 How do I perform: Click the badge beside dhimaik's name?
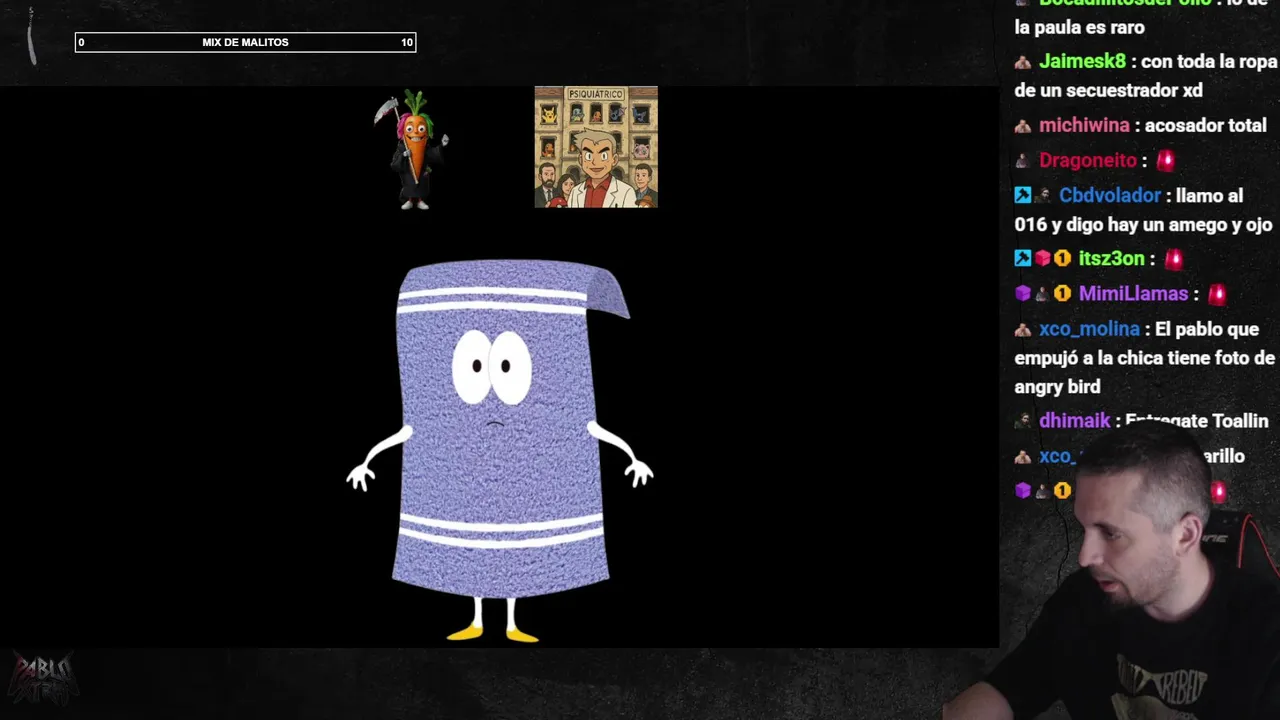(x=1022, y=421)
